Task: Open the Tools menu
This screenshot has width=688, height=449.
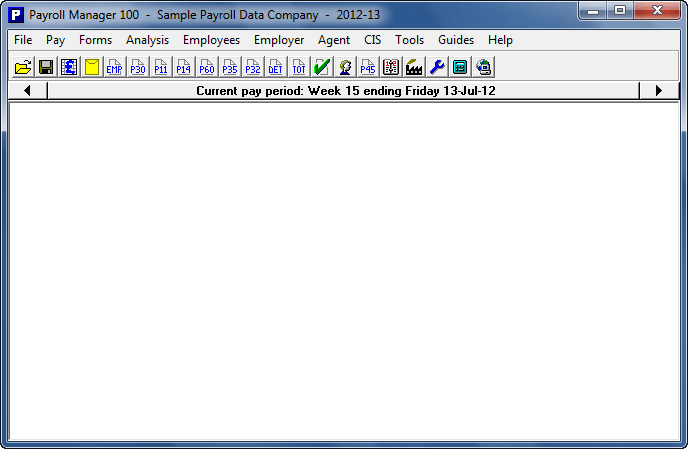Action: tap(409, 40)
